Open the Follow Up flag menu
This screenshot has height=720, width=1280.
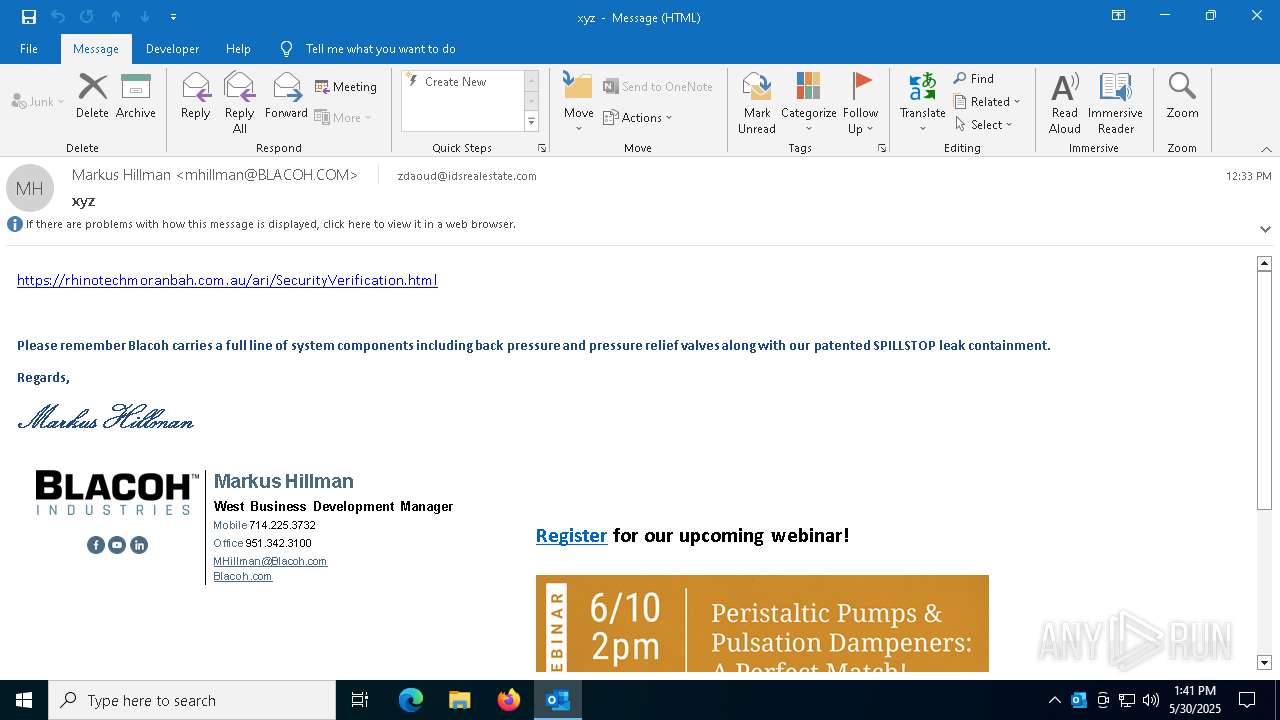tap(860, 102)
